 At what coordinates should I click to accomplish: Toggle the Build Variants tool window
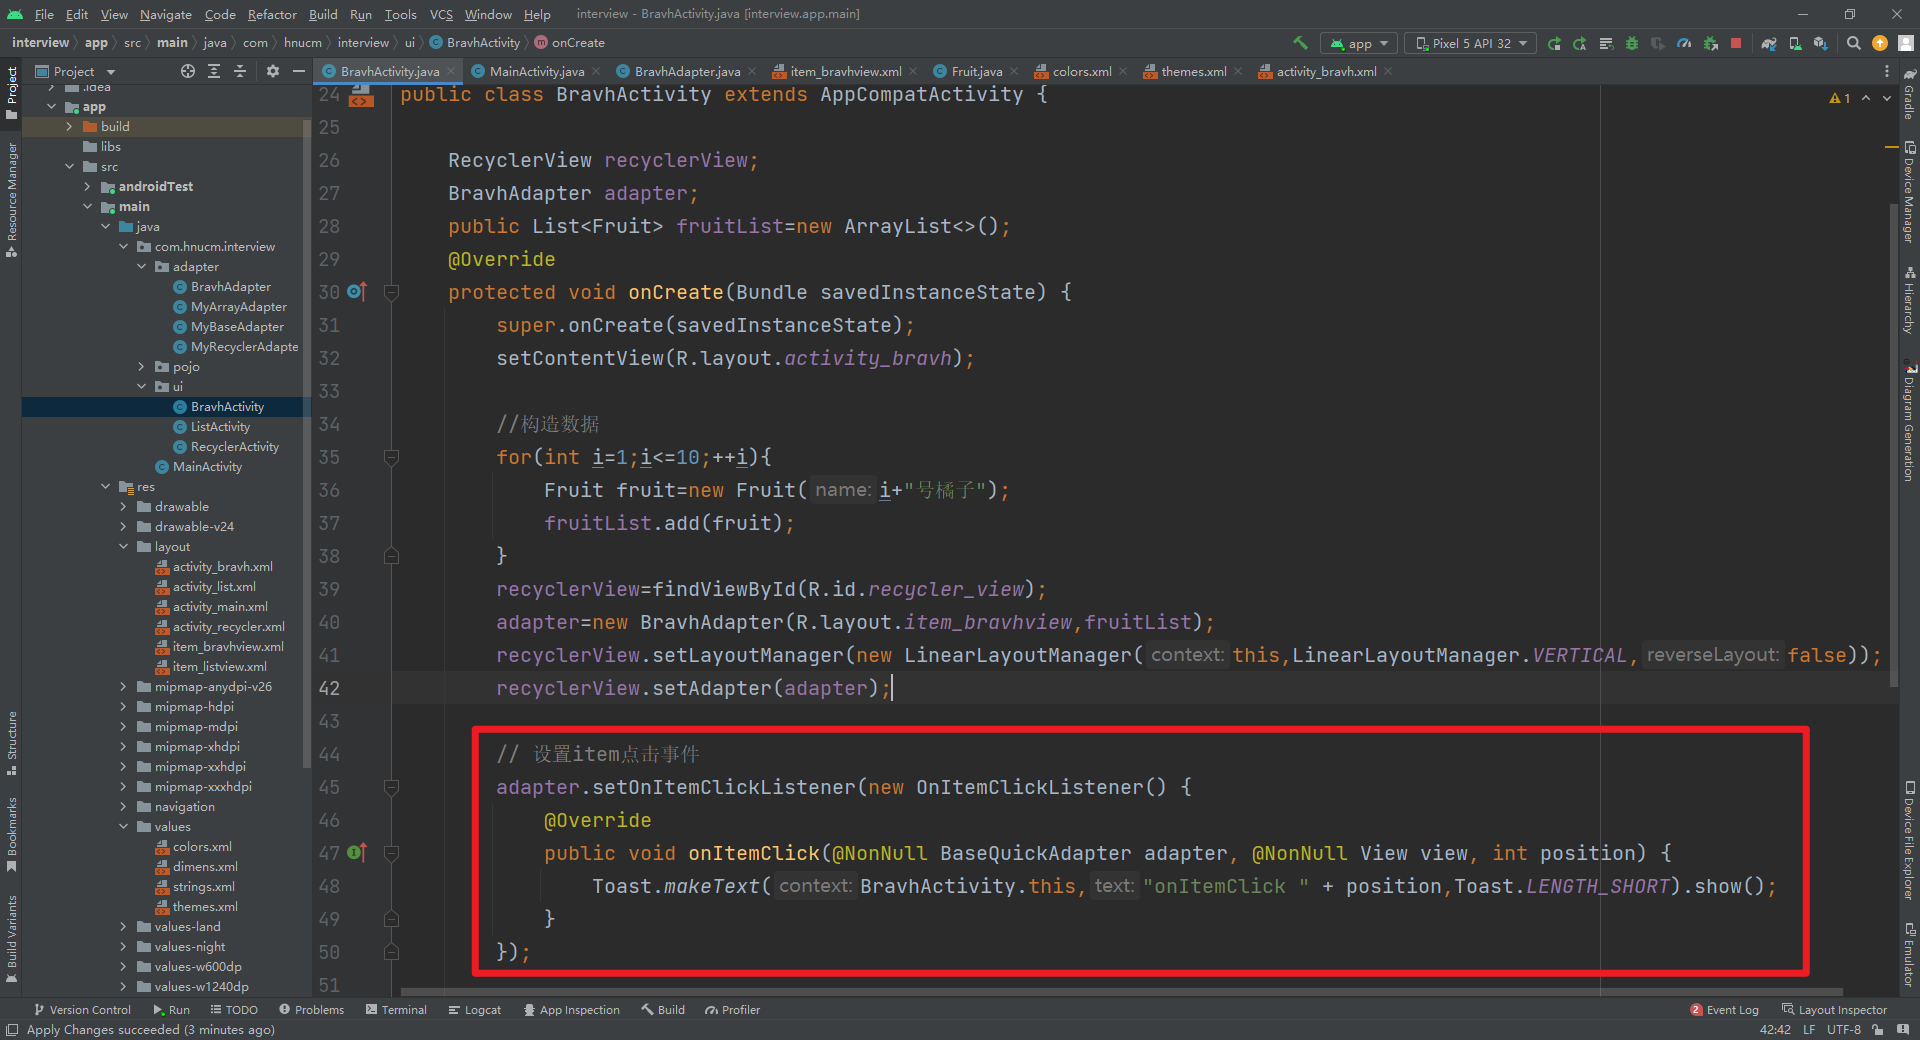tap(12, 938)
